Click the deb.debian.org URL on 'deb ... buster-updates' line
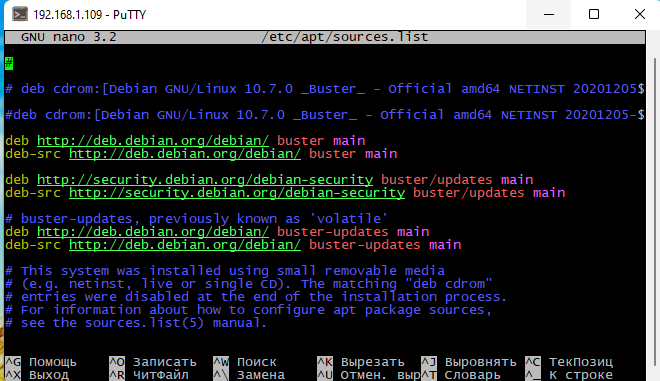The width and height of the screenshot is (660, 381). (x=153, y=232)
